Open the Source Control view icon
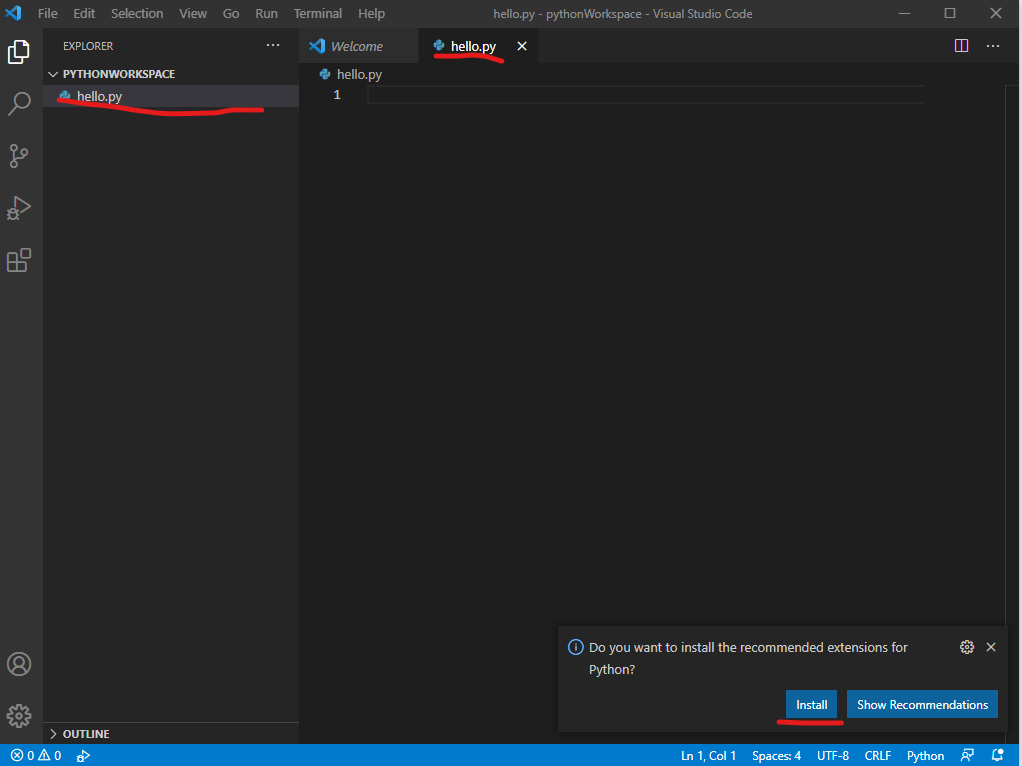Image resolution: width=1022 pixels, height=766 pixels. click(x=19, y=156)
